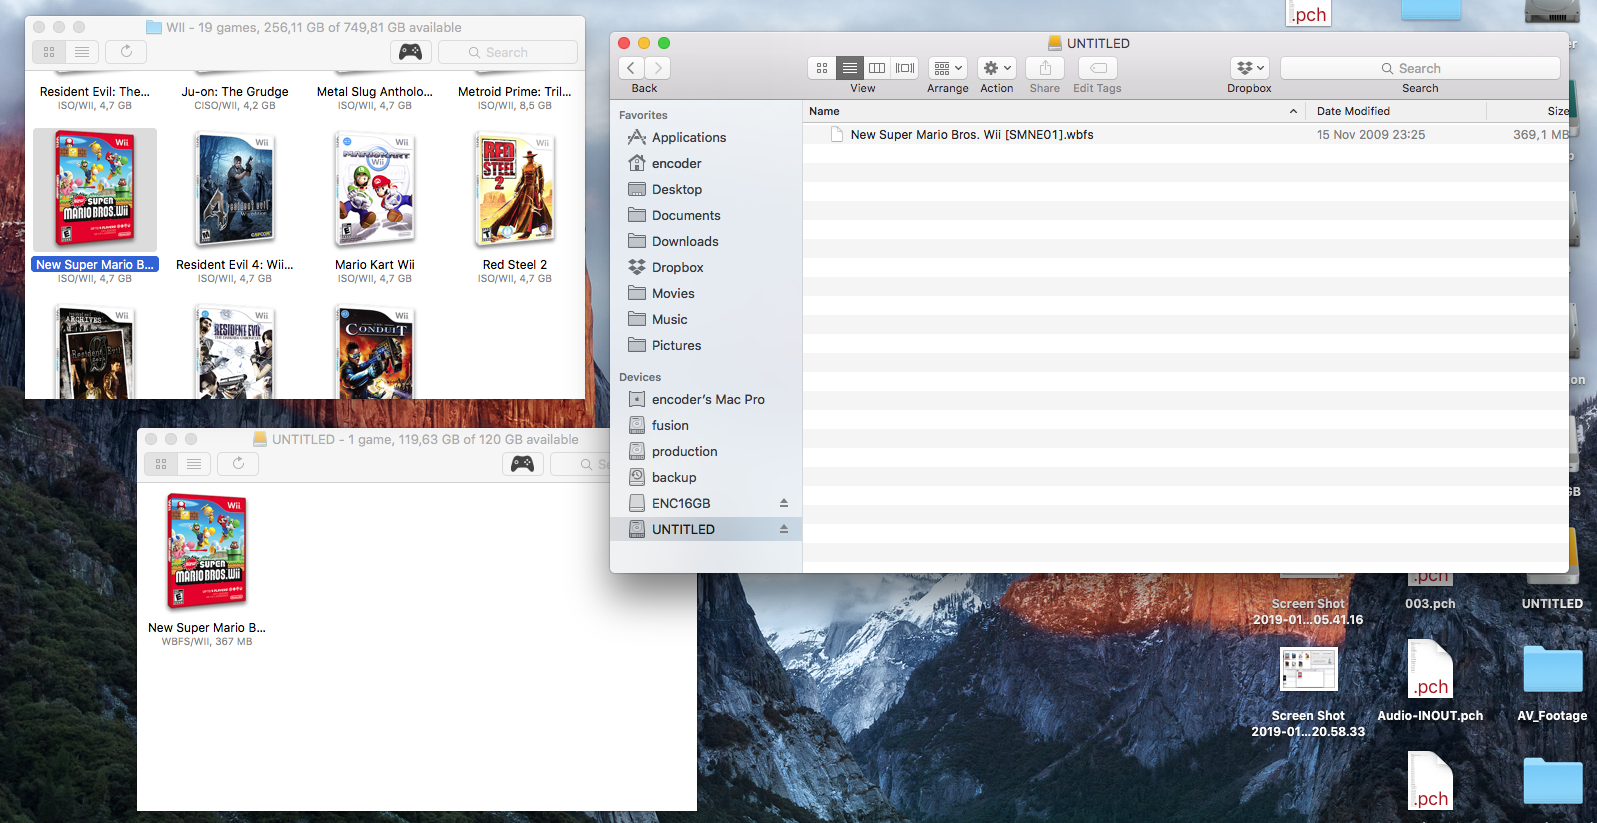Switch UNTITLED games window to grid view
Screen dimensions: 1597x823
coord(161,464)
